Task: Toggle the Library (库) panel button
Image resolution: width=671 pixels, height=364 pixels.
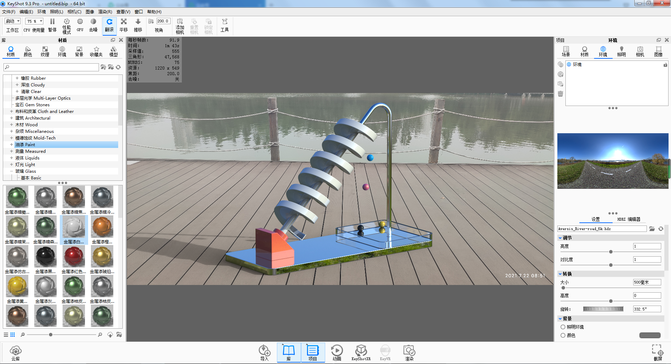Action: [288, 353]
